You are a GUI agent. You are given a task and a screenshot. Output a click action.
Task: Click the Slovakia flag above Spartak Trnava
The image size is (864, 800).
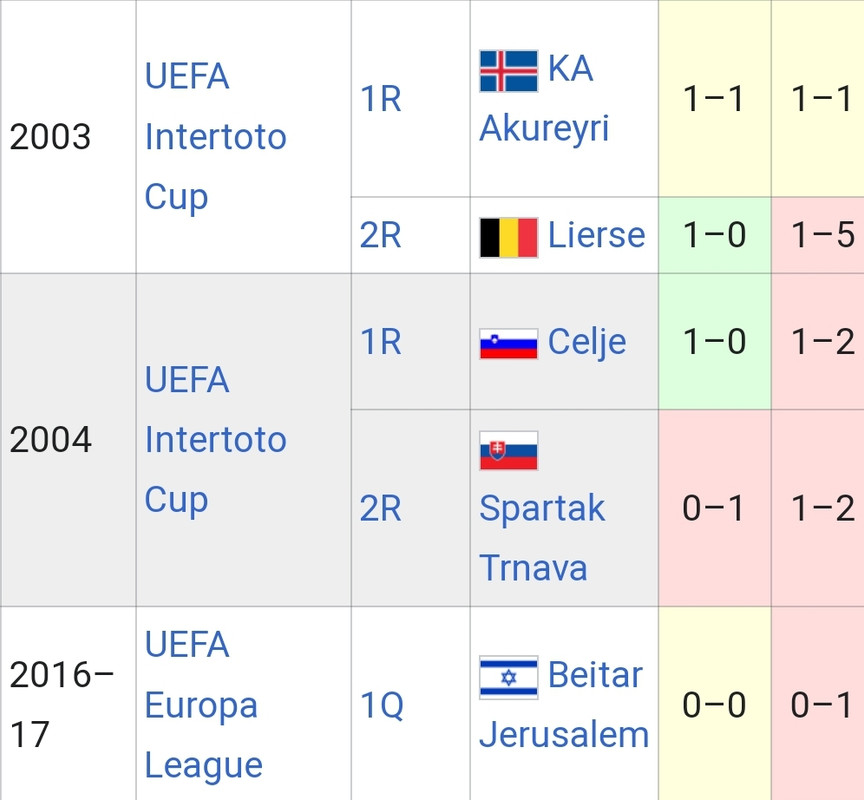[509, 450]
